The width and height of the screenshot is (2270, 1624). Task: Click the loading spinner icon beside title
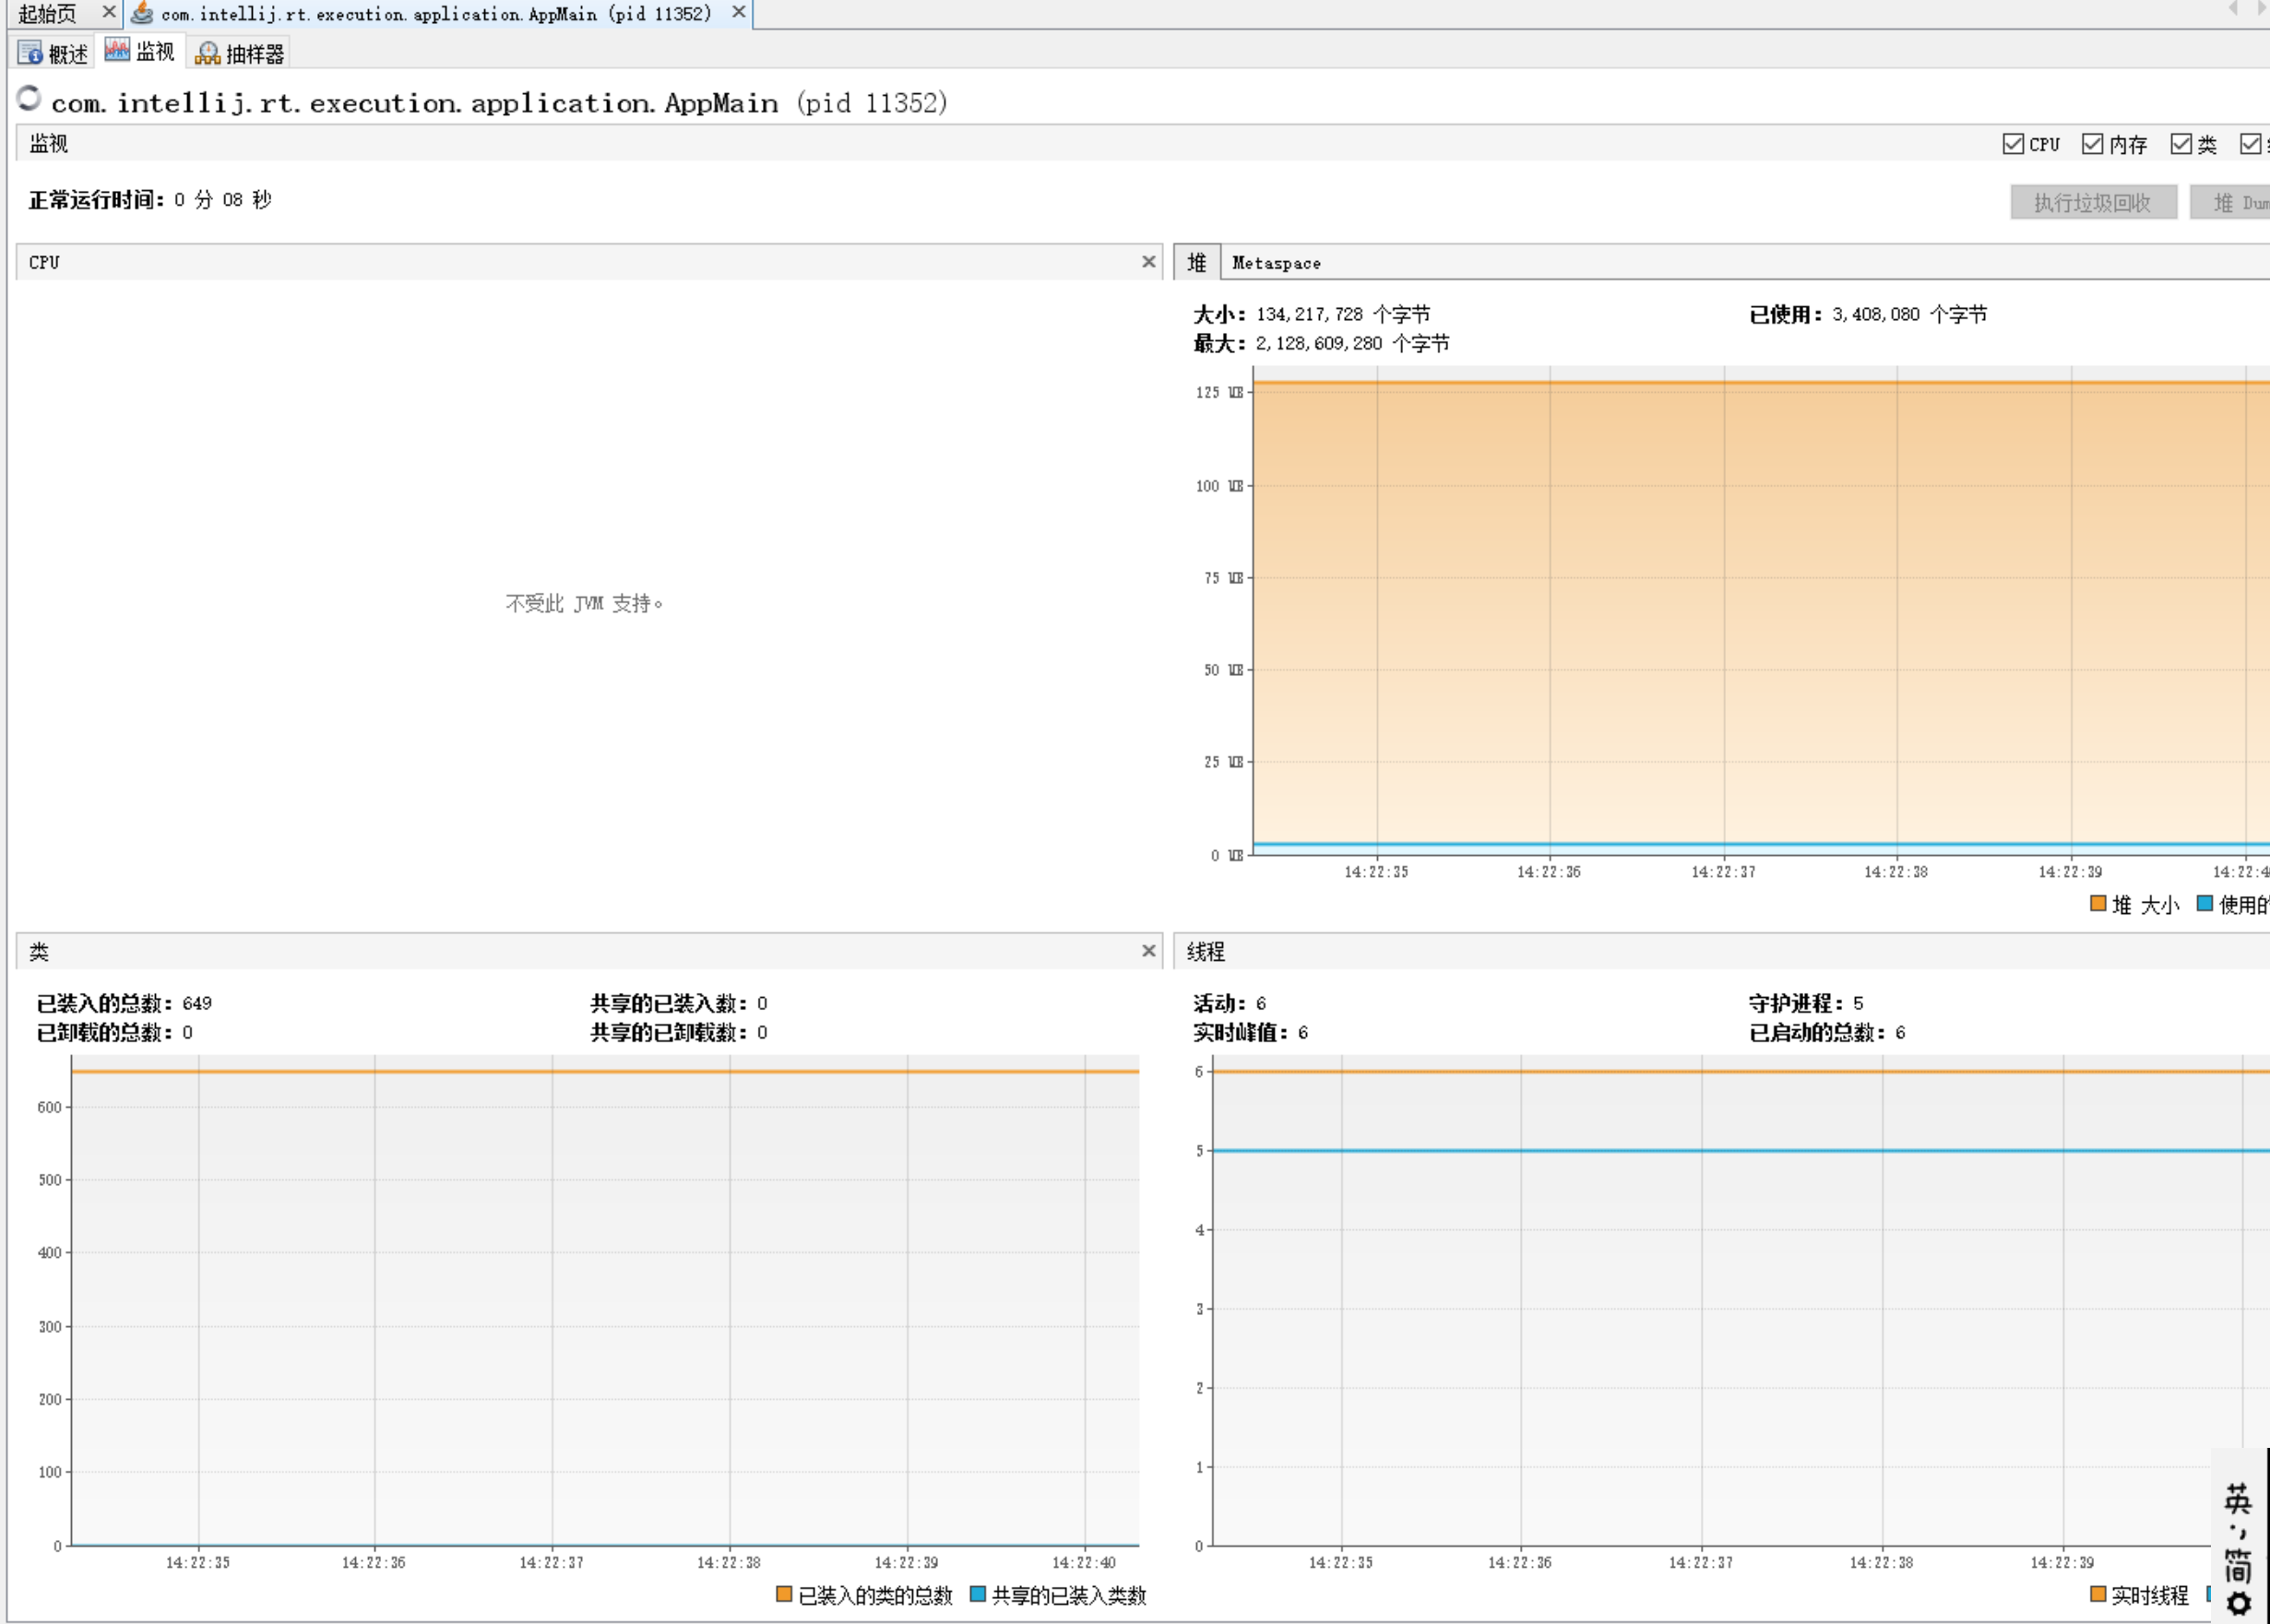point(29,98)
